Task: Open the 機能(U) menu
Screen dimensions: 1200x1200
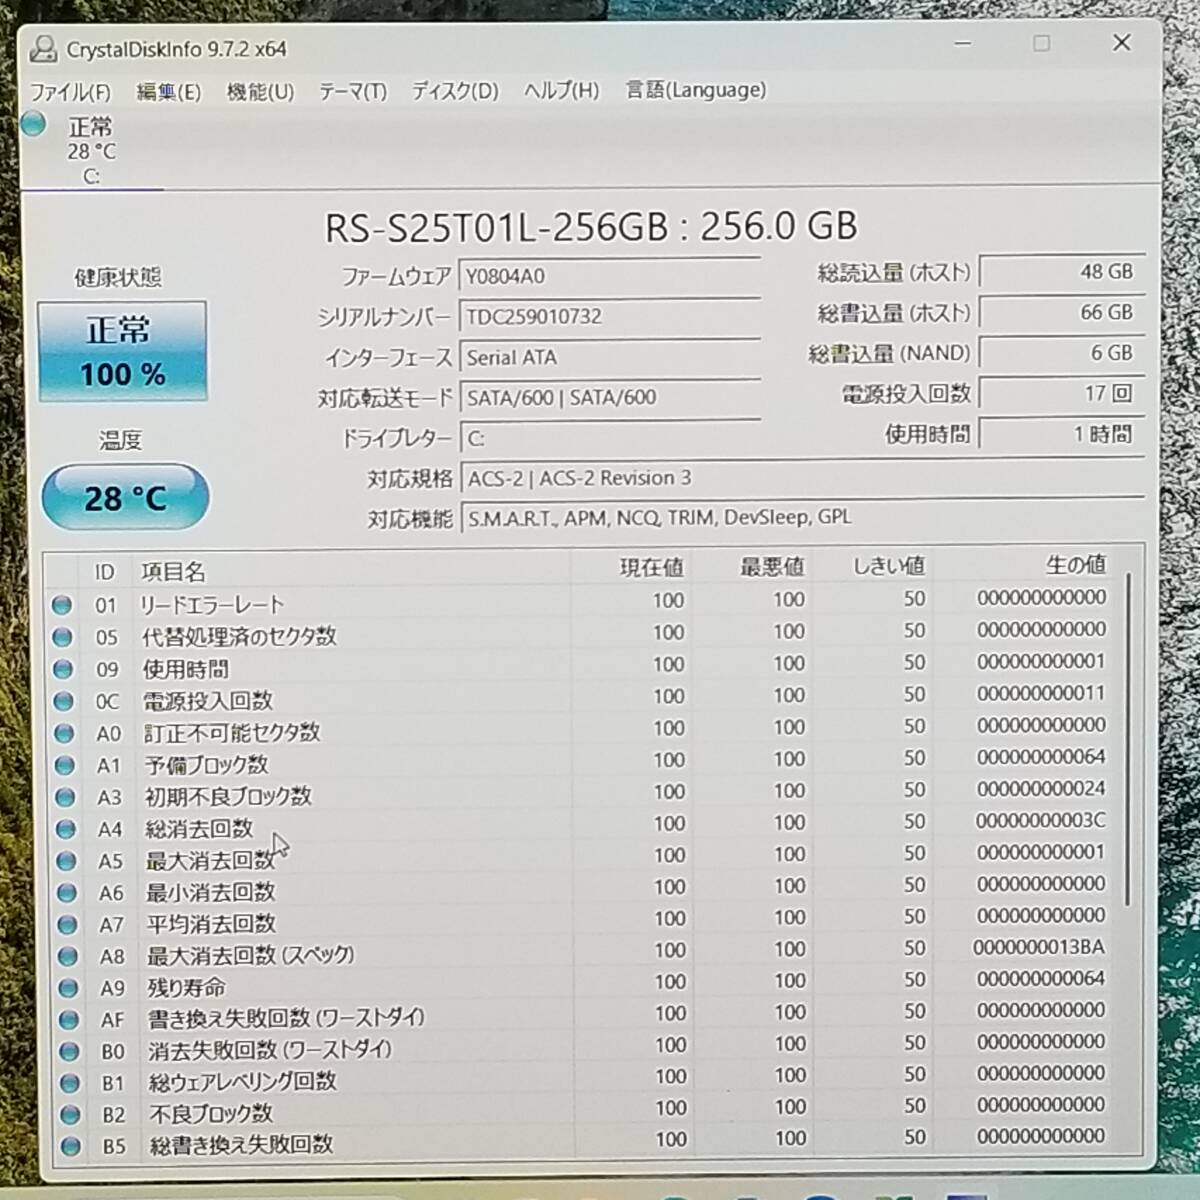Action: [x=260, y=92]
